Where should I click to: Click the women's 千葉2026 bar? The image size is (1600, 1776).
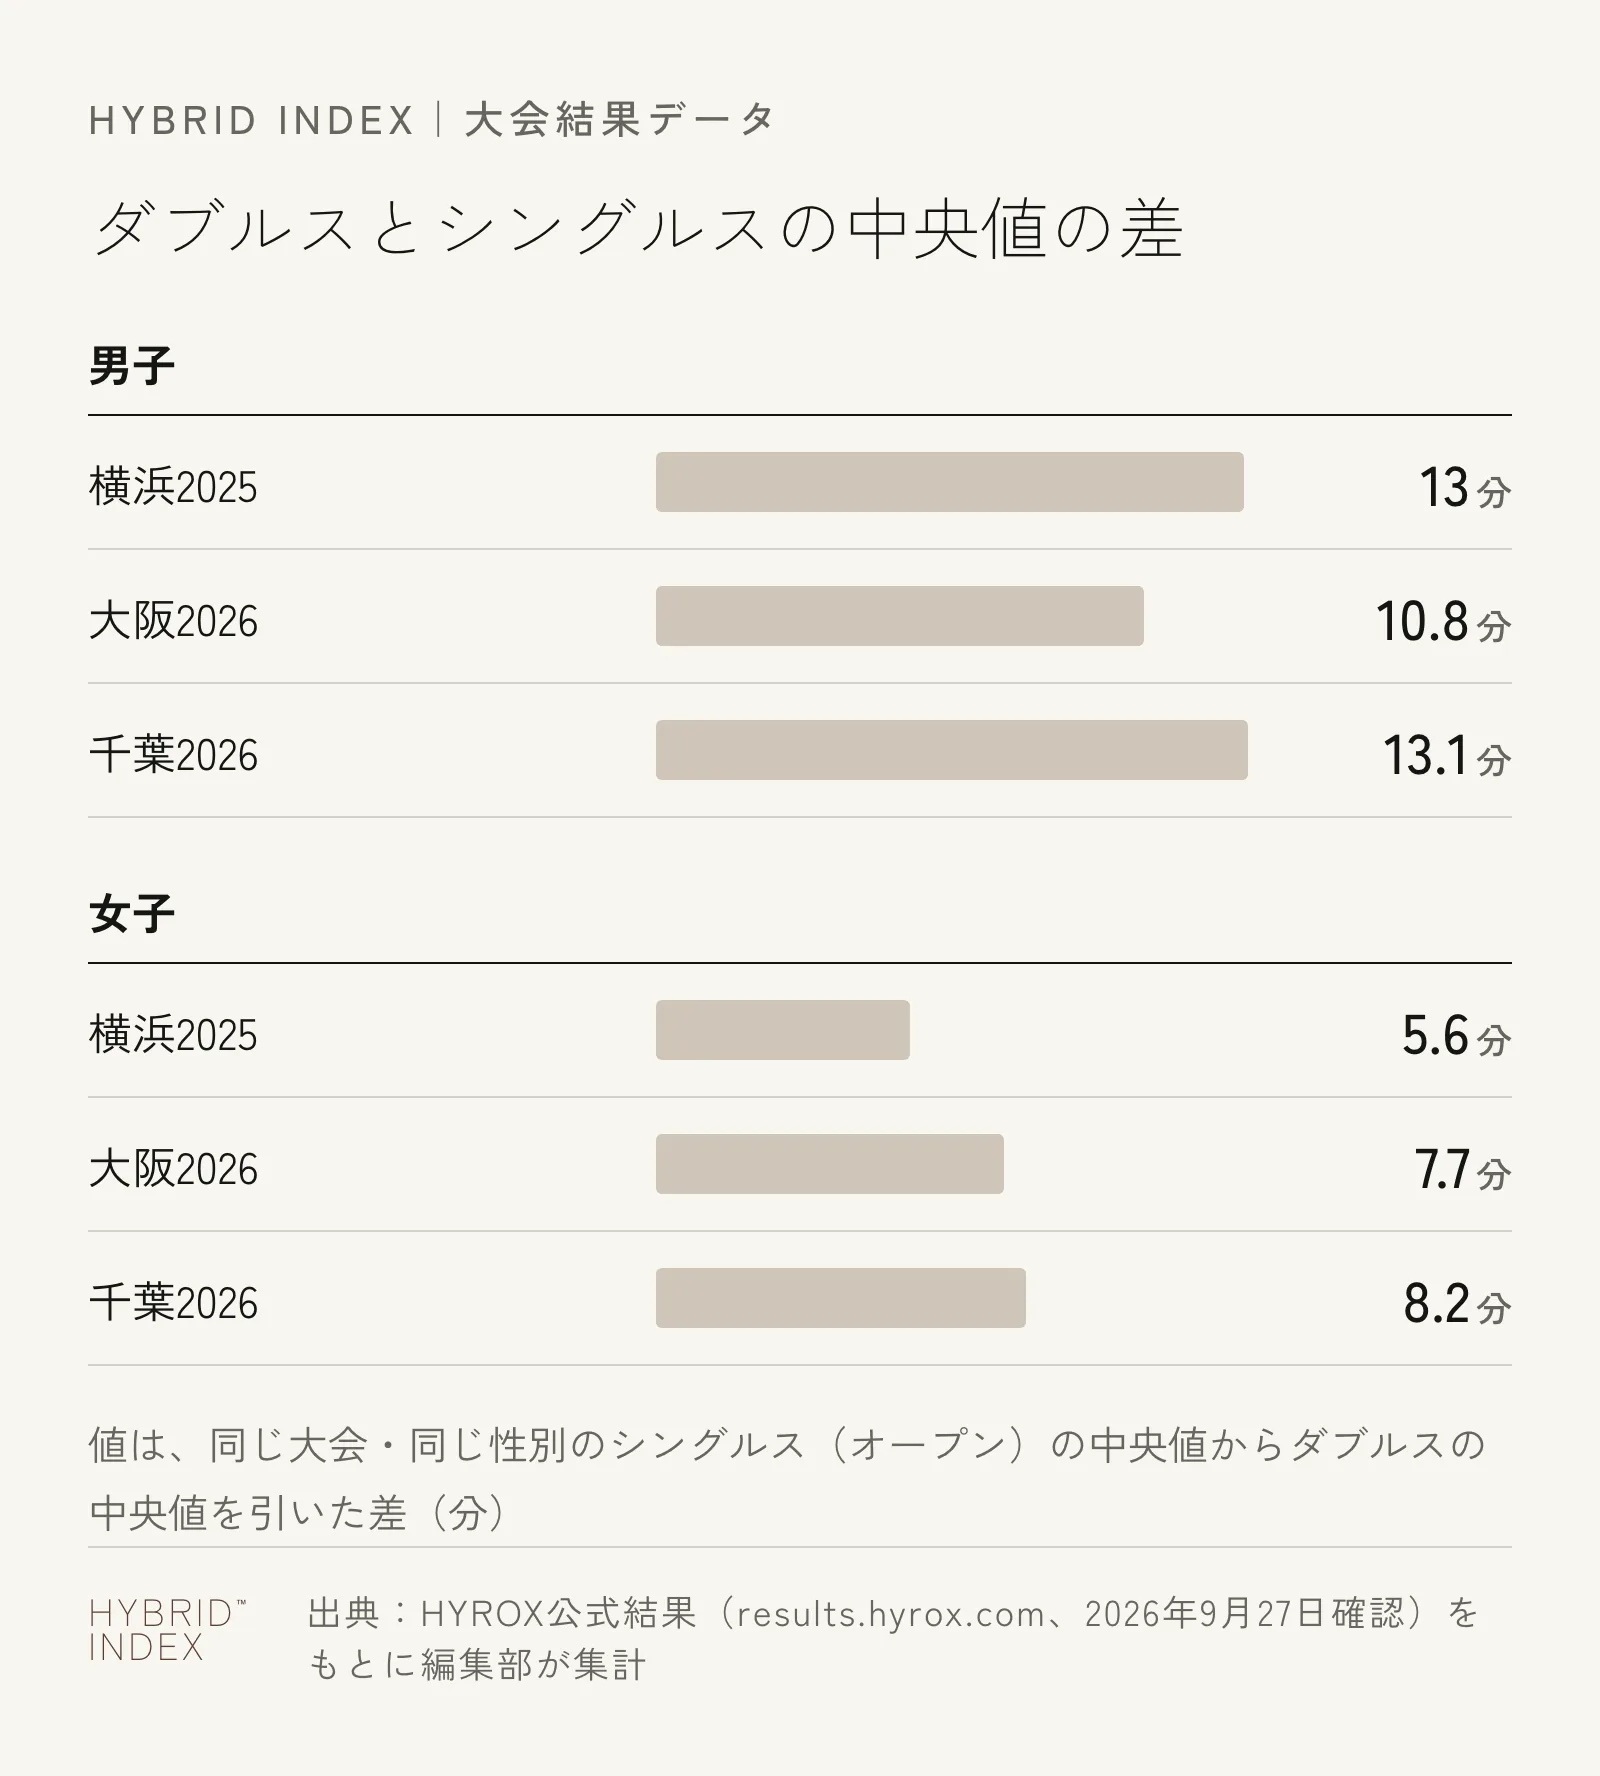pos(841,1298)
